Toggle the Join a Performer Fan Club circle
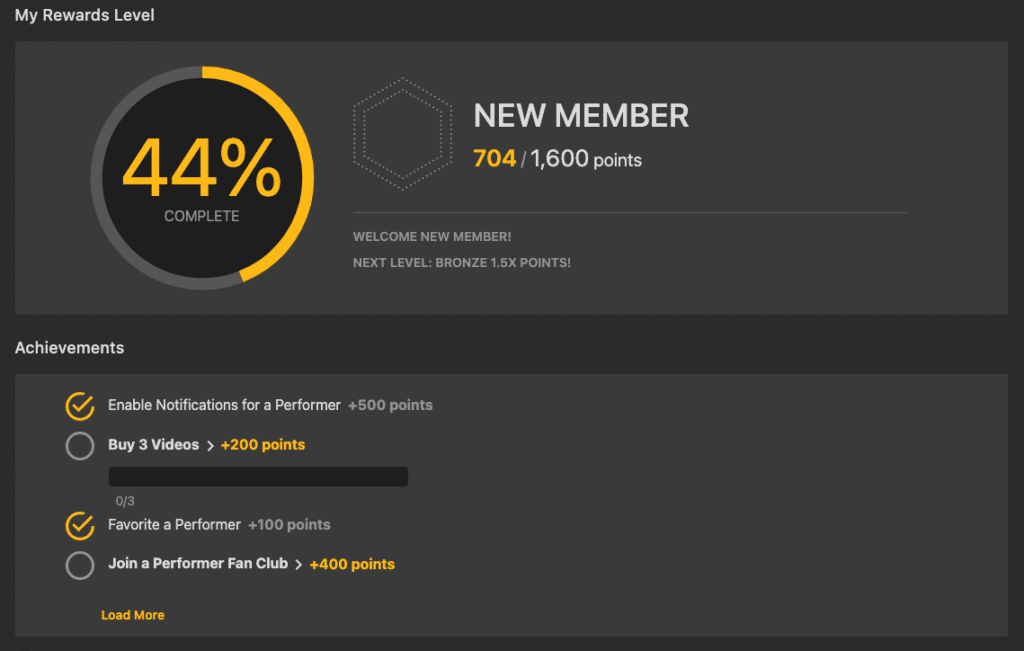The height and width of the screenshot is (651, 1024). tap(80, 565)
